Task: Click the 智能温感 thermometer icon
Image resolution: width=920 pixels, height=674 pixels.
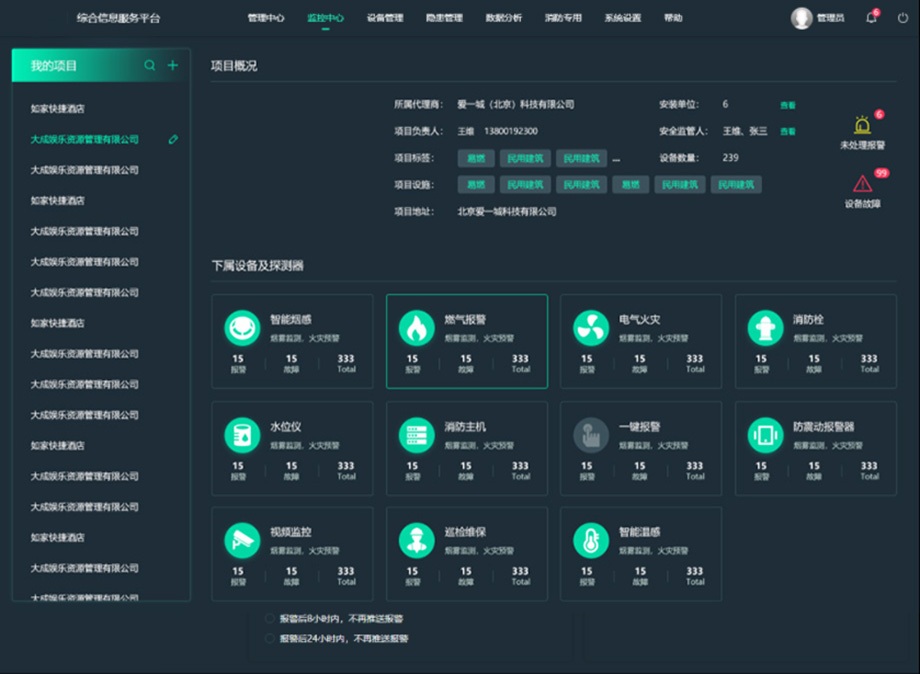Action: click(x=590, y=540)
